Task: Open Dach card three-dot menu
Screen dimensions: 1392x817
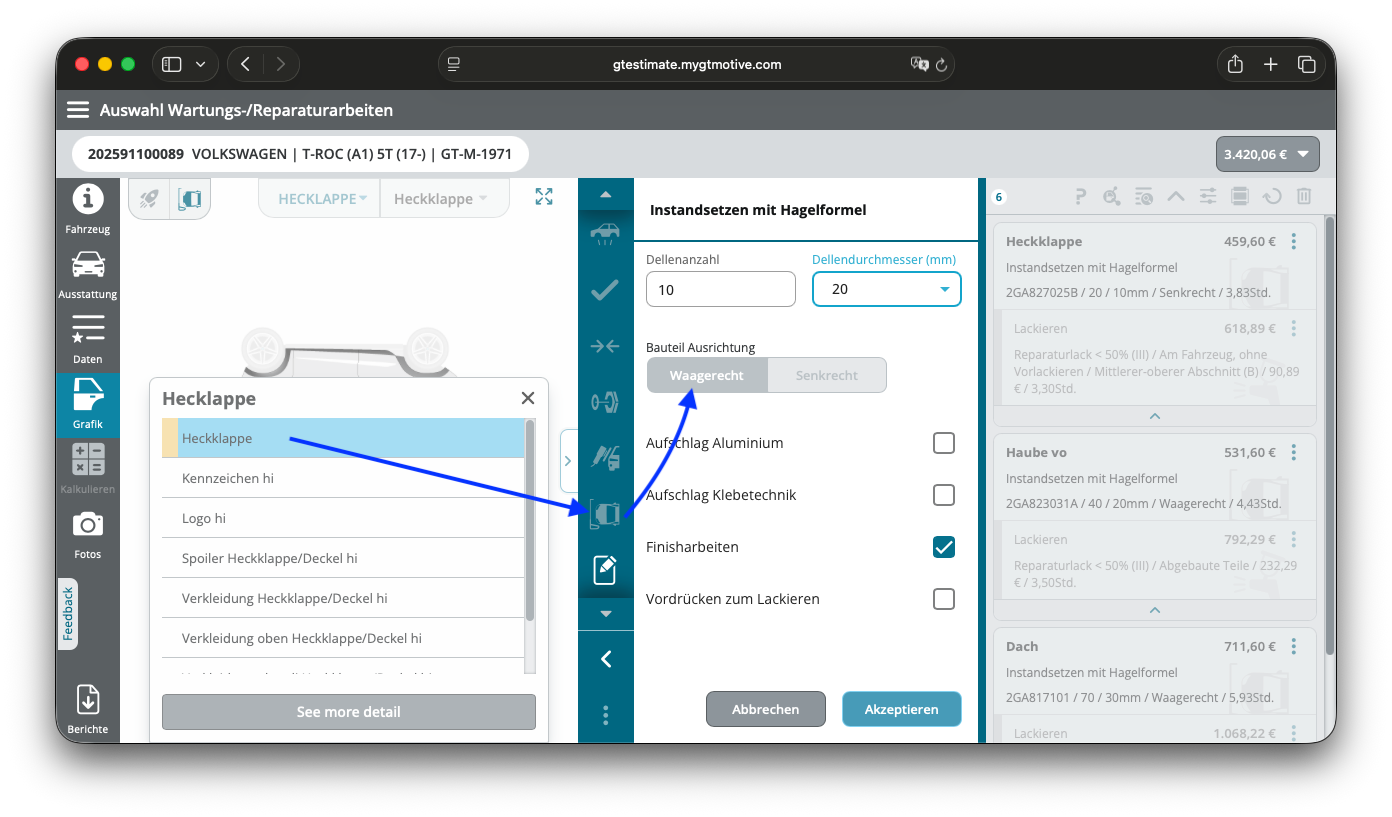Action: 1294,646
